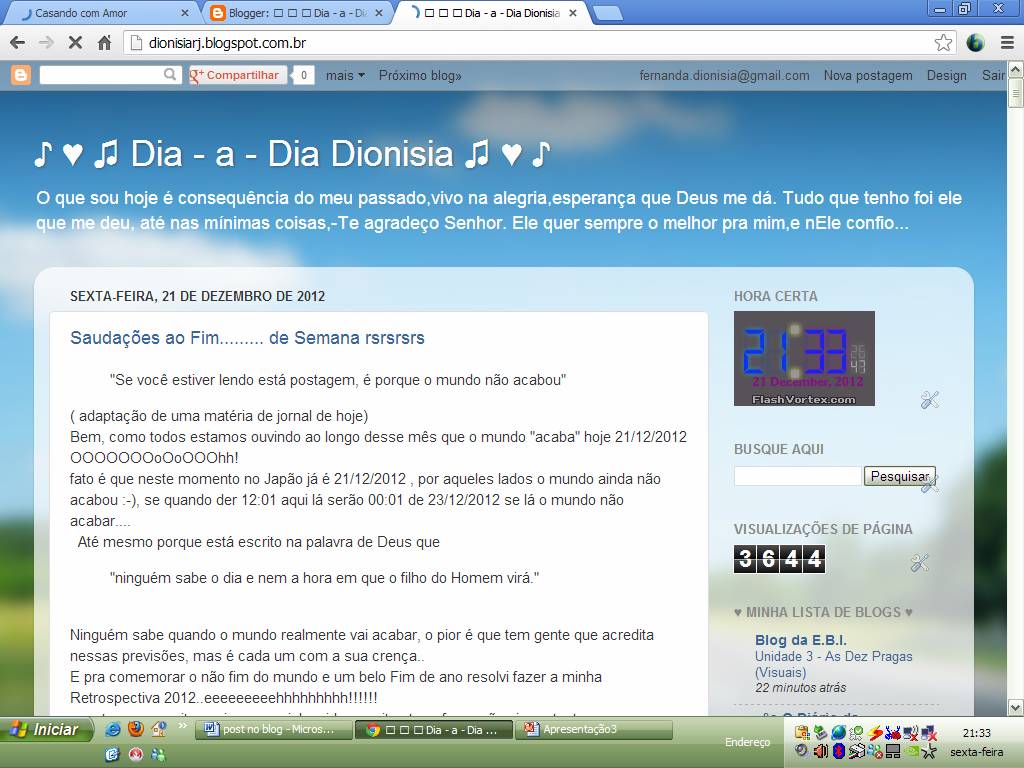1024x768 pixels.
Task: Stop the page loading with the X button
Action: (75, 43)
